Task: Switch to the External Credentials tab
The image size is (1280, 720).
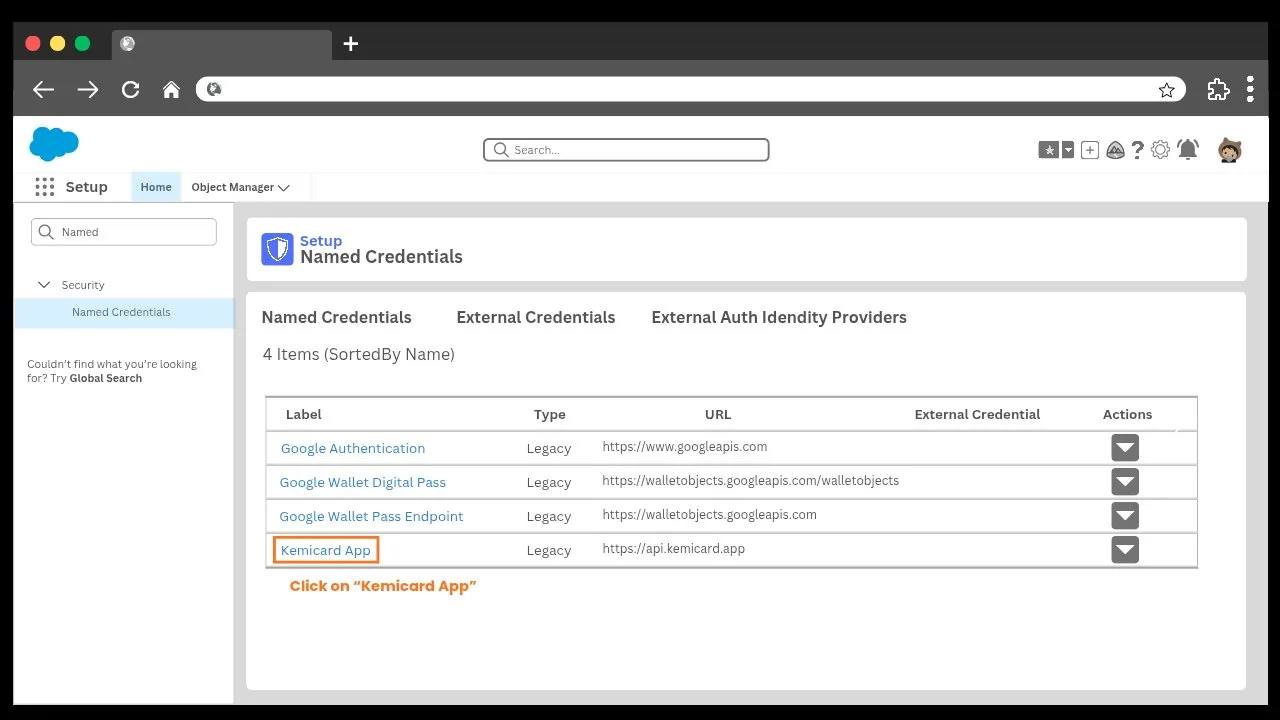Action: click(536, 317)
